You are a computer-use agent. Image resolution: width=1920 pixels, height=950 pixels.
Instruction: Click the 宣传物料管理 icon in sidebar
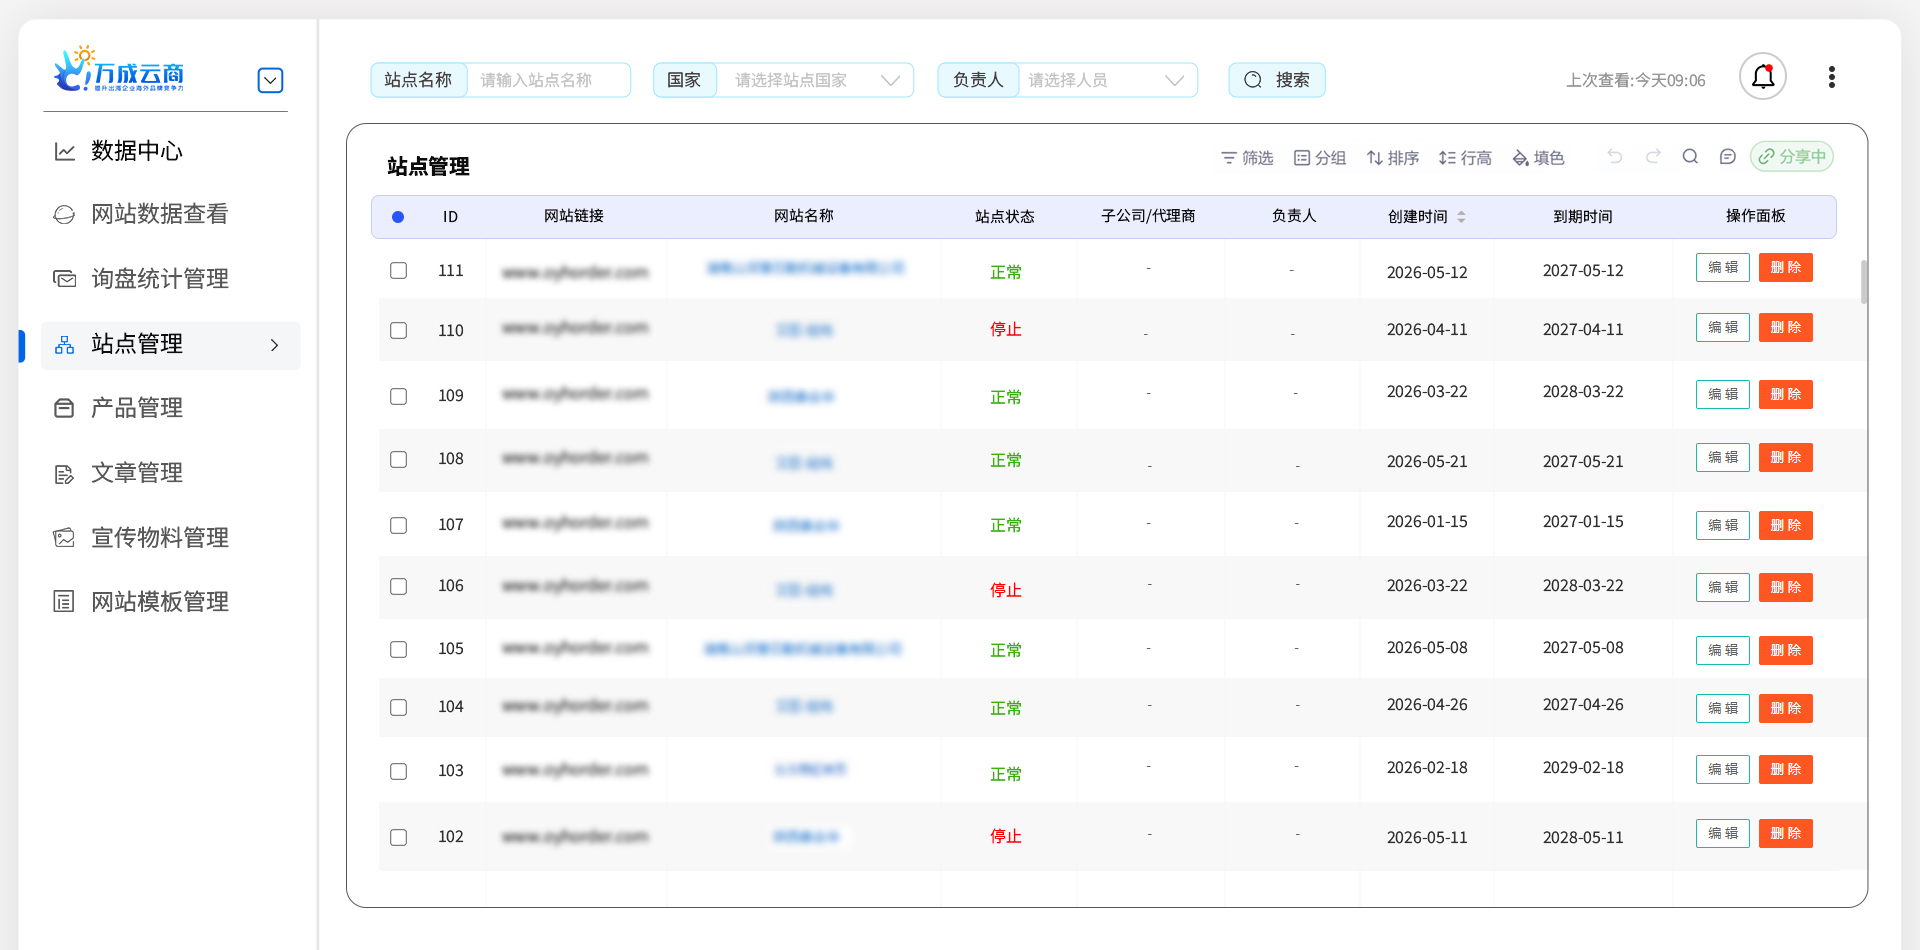pos(65,538)
